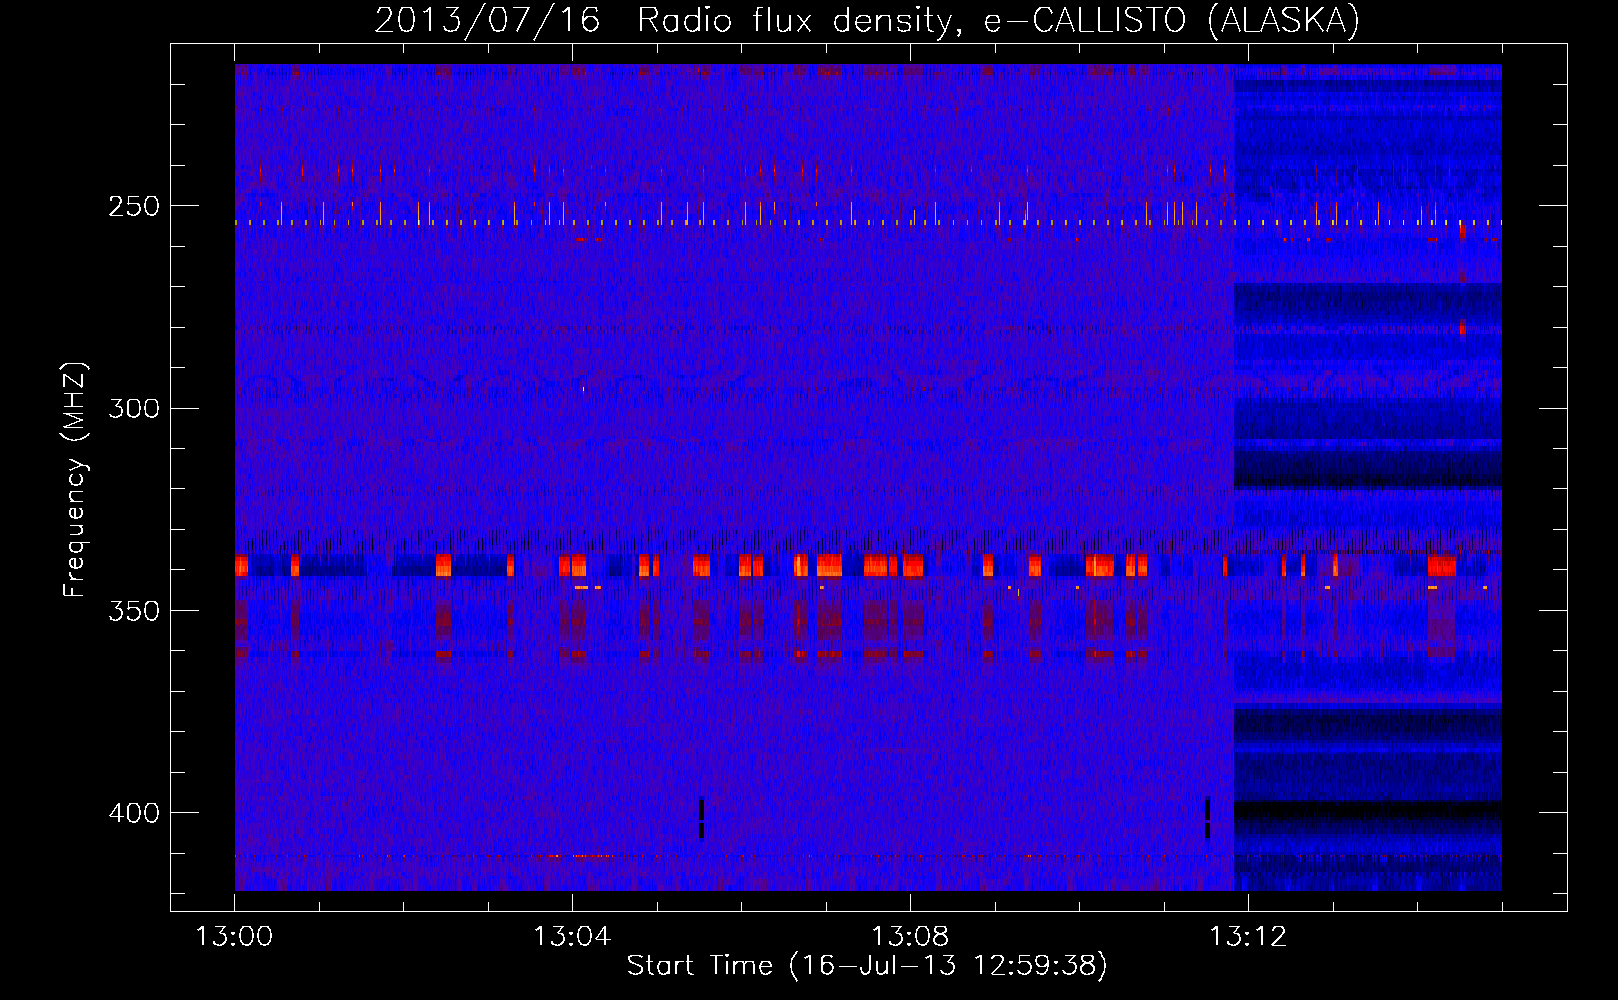The width and height of the screenshot is (1618, 1000).
Task: Click the 300 frequency tick label
Action: pos(134,408)
